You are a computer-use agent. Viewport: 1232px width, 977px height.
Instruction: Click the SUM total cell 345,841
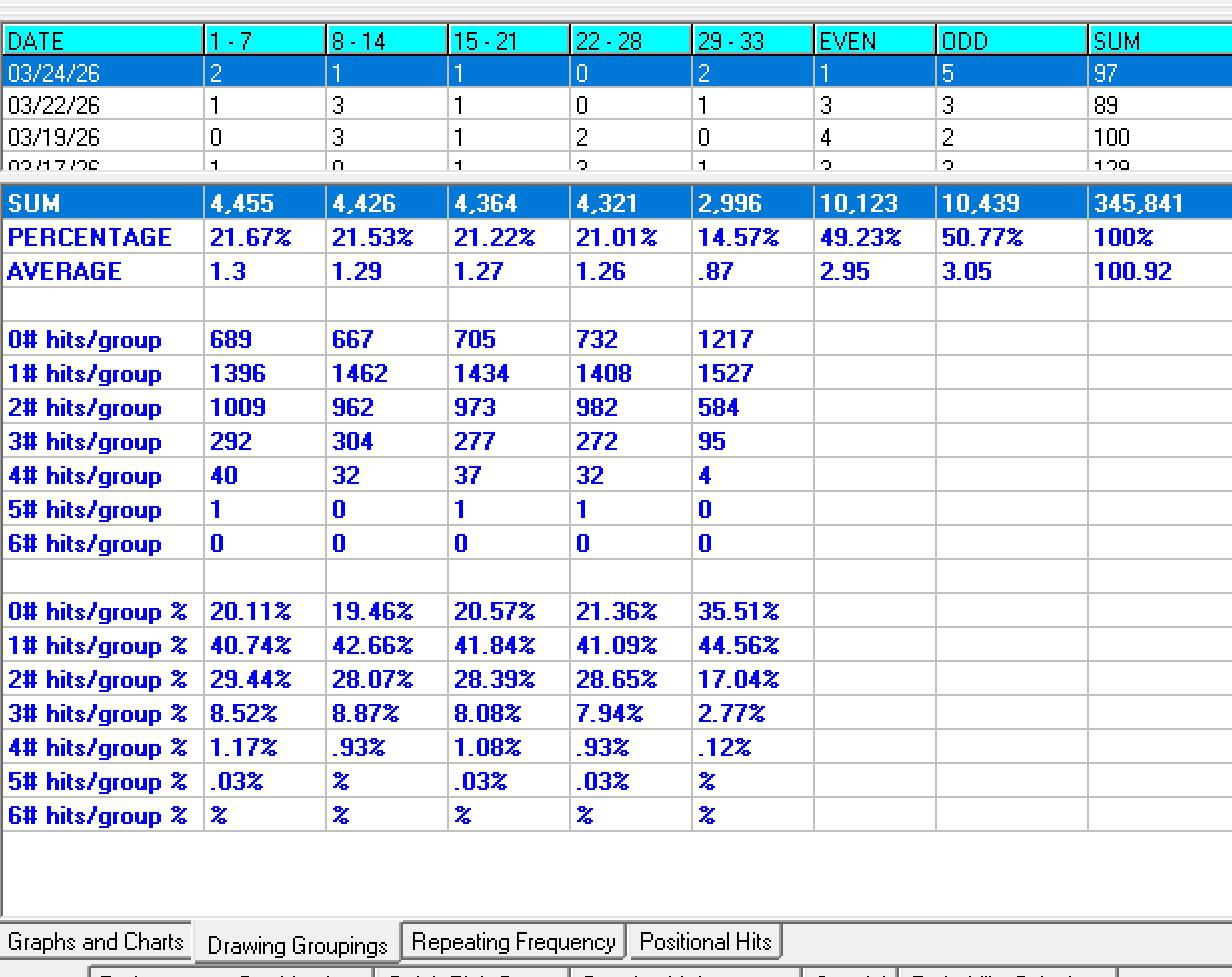(1139, 204)
